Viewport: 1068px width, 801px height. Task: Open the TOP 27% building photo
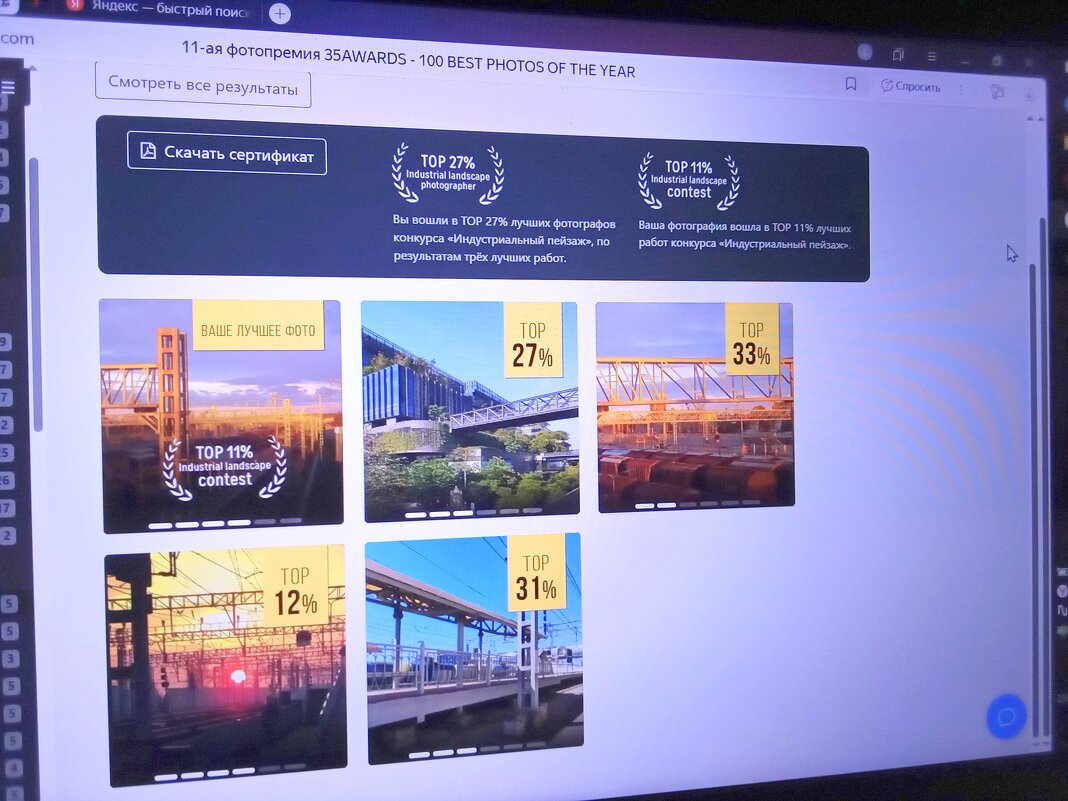470,412
